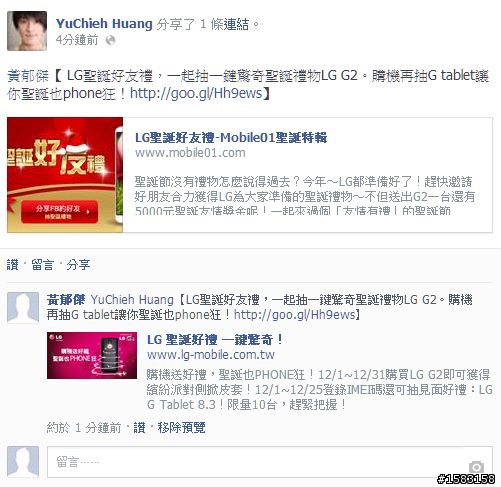
Task: Open YuChieh Huang profile name link
Action: pos(104,24)
